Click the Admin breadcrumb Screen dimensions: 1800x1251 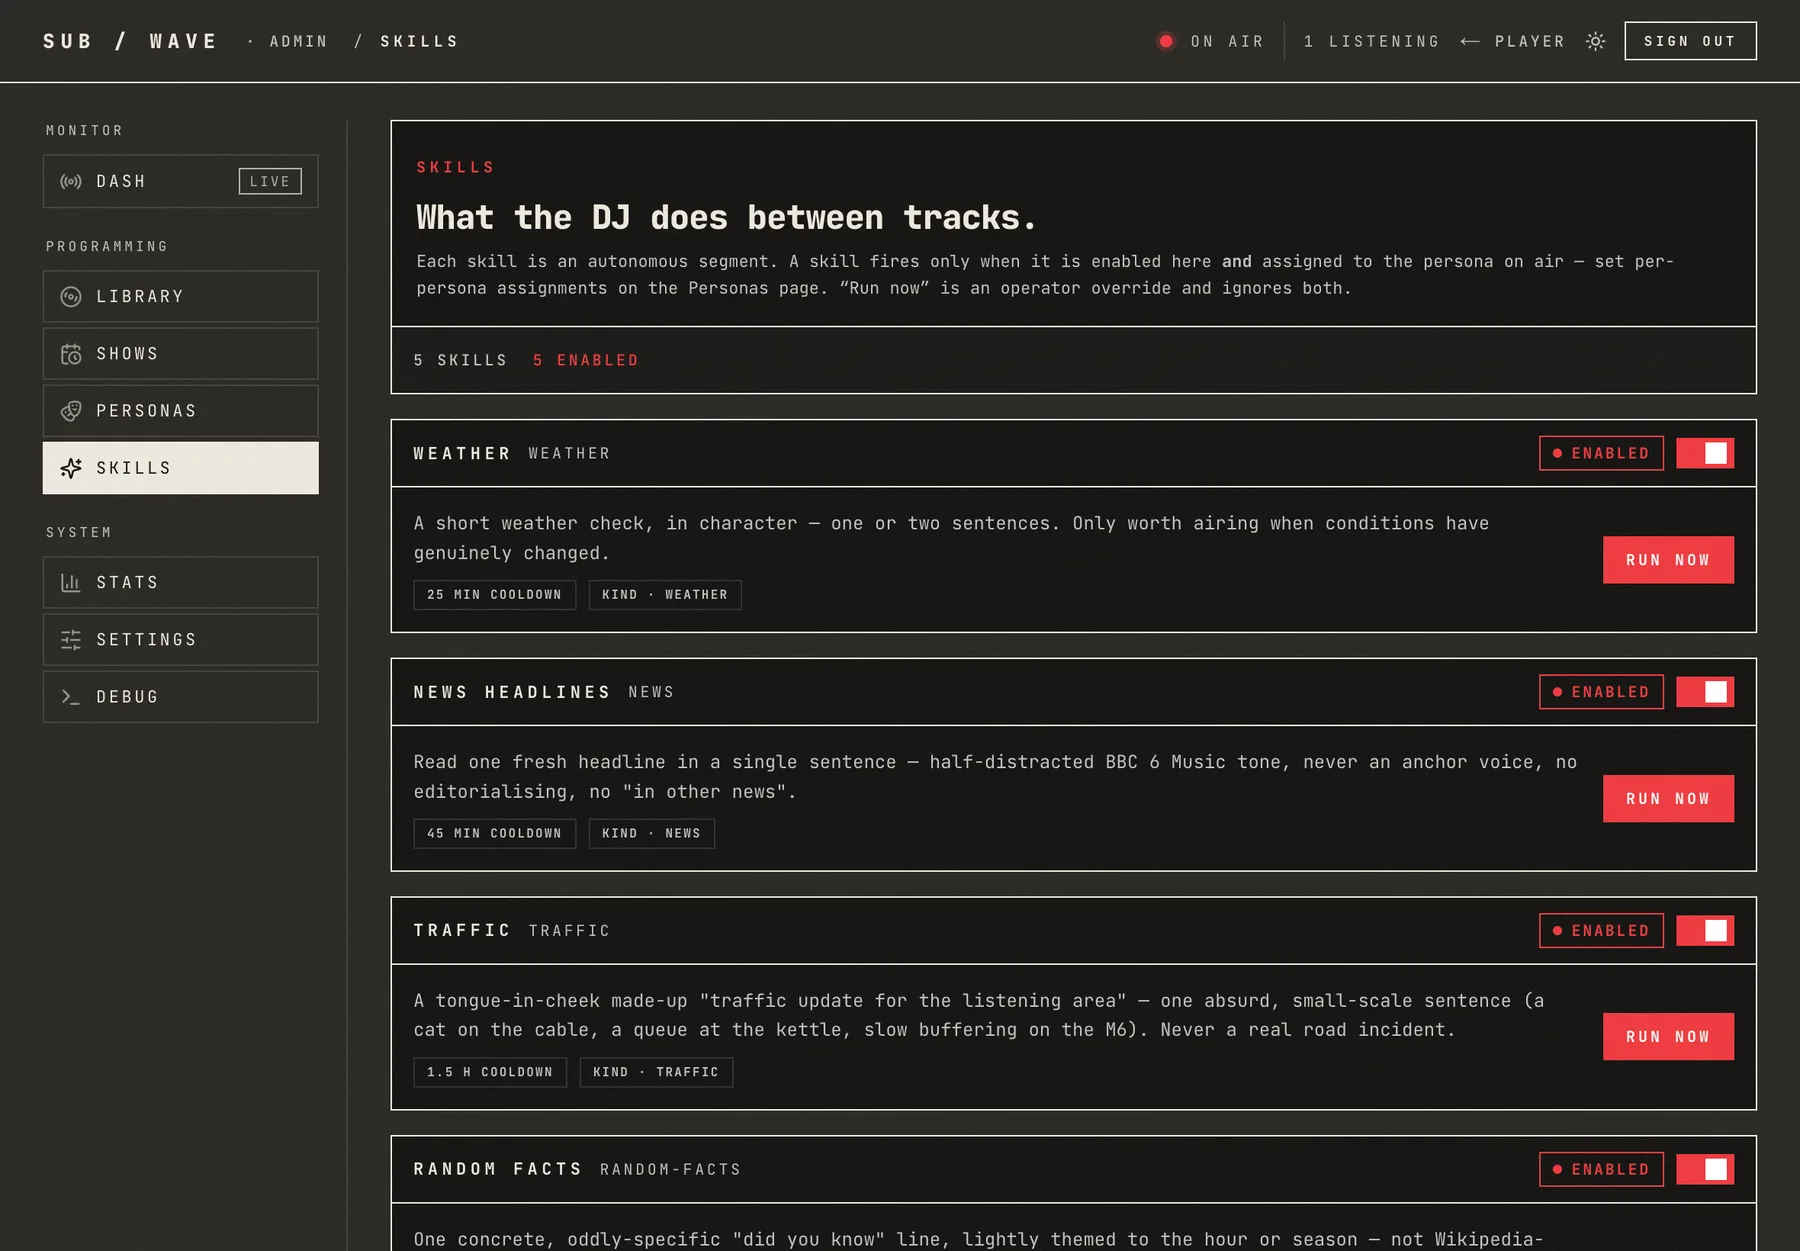tap(298, 41)
